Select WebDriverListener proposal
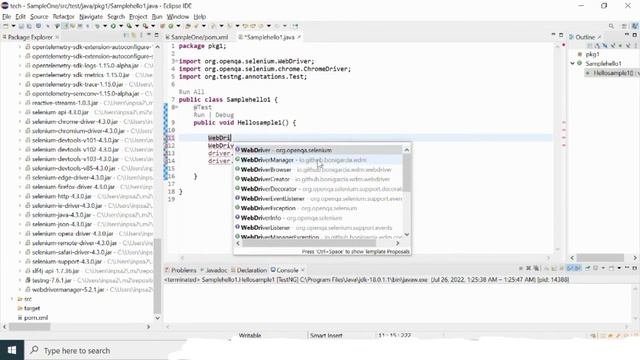The width and height of the screenshot is (640, 360). click(x=318, y=228)
